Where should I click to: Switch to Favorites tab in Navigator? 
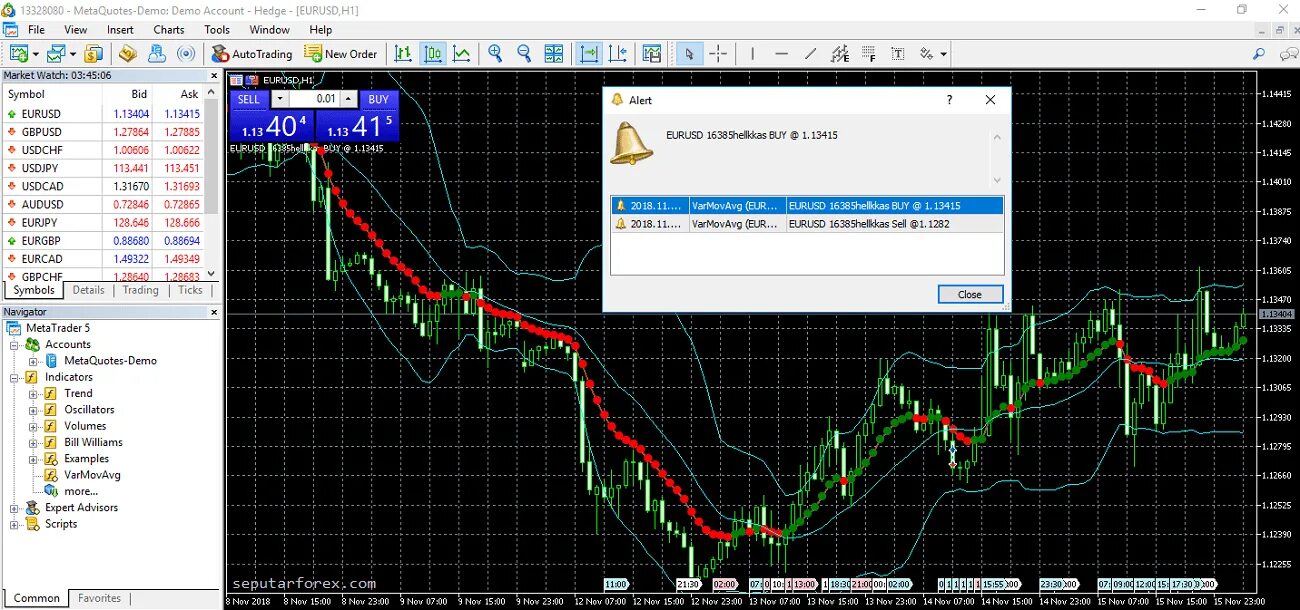[100, 598]
